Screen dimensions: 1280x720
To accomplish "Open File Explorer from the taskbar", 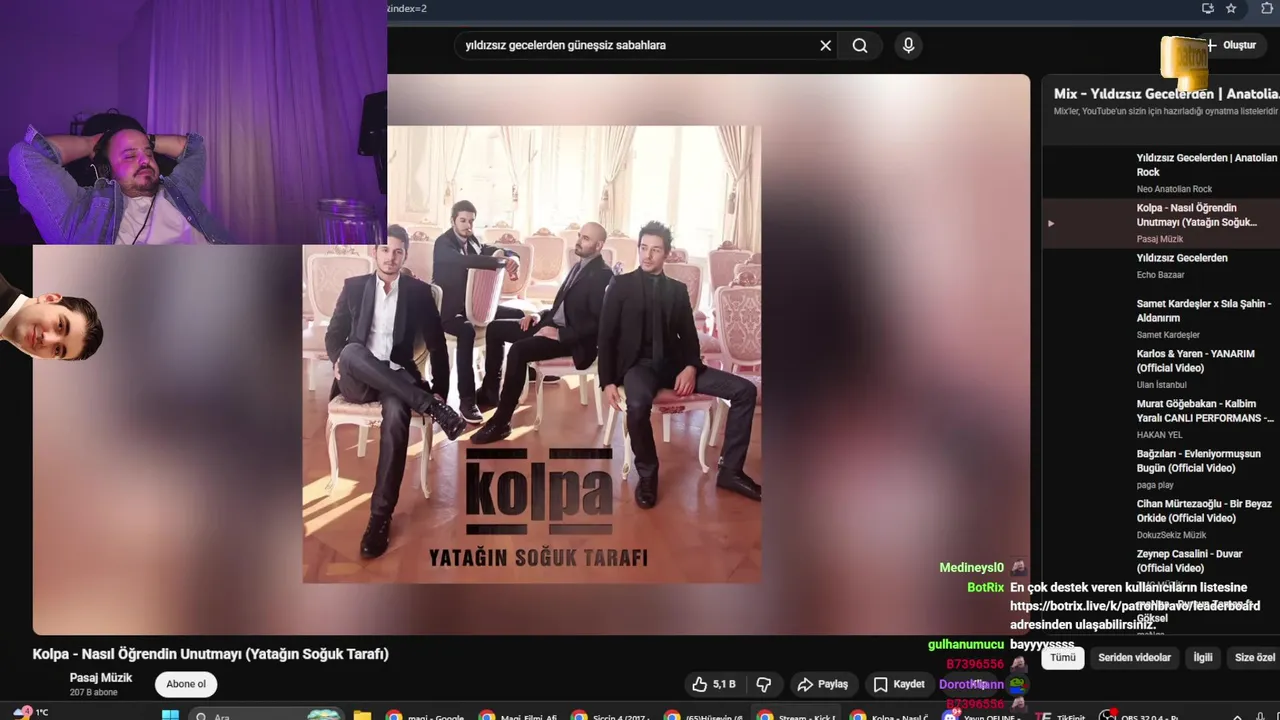I will coord(362,716).
